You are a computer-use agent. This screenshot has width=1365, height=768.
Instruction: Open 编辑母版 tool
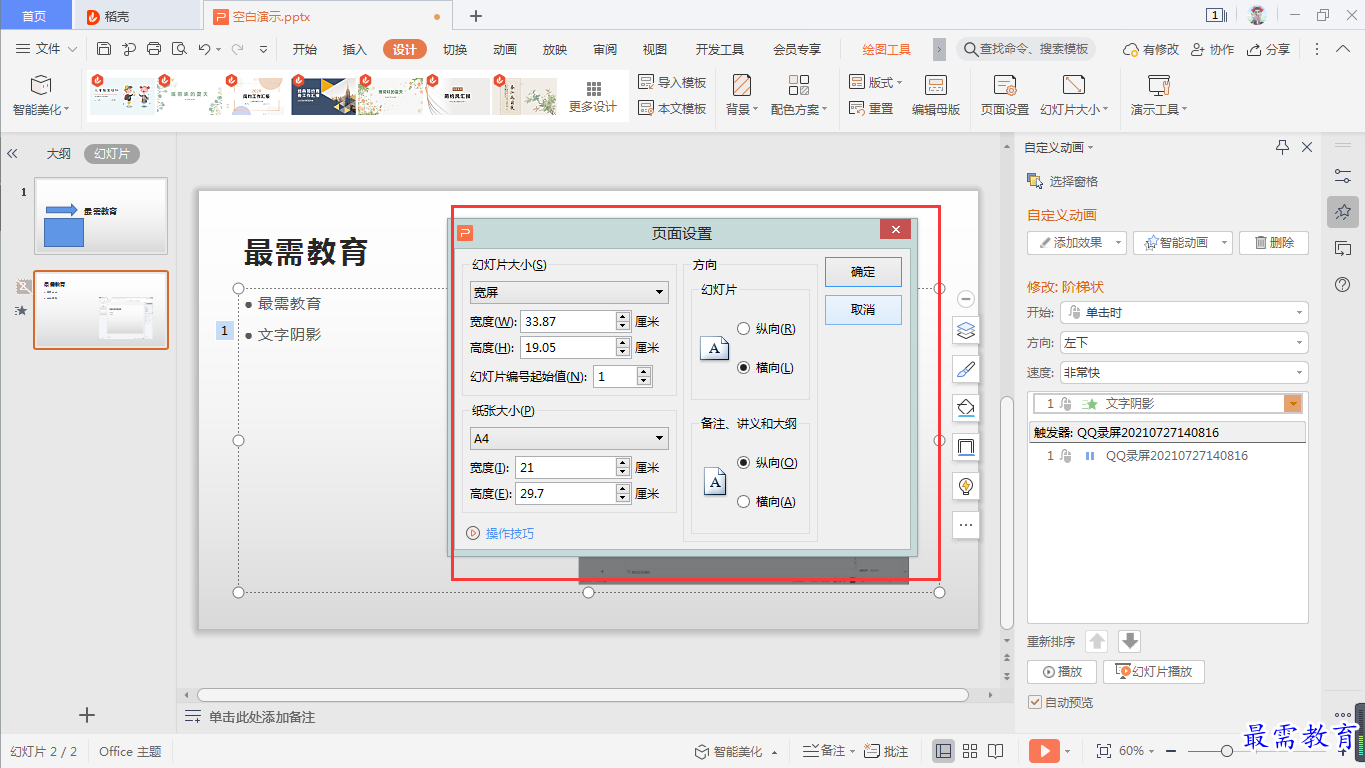click(x=936, y=96)
